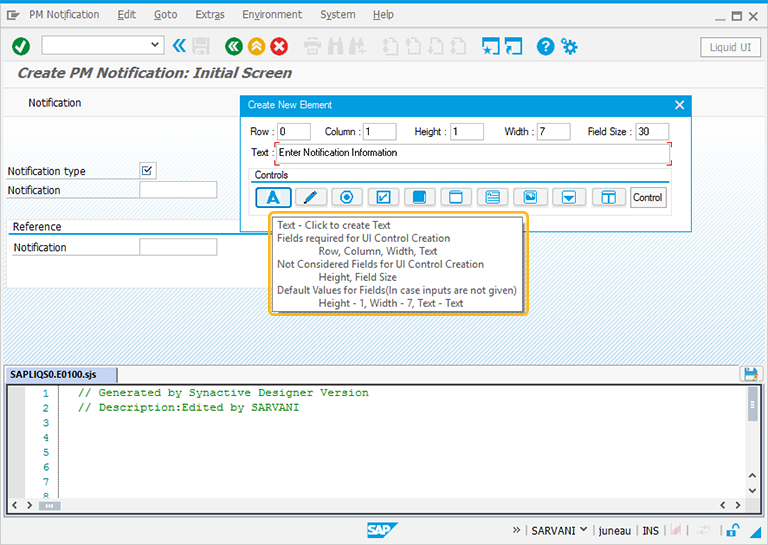Click editor left scroll arrow at bottom-left

click(15, 505)
